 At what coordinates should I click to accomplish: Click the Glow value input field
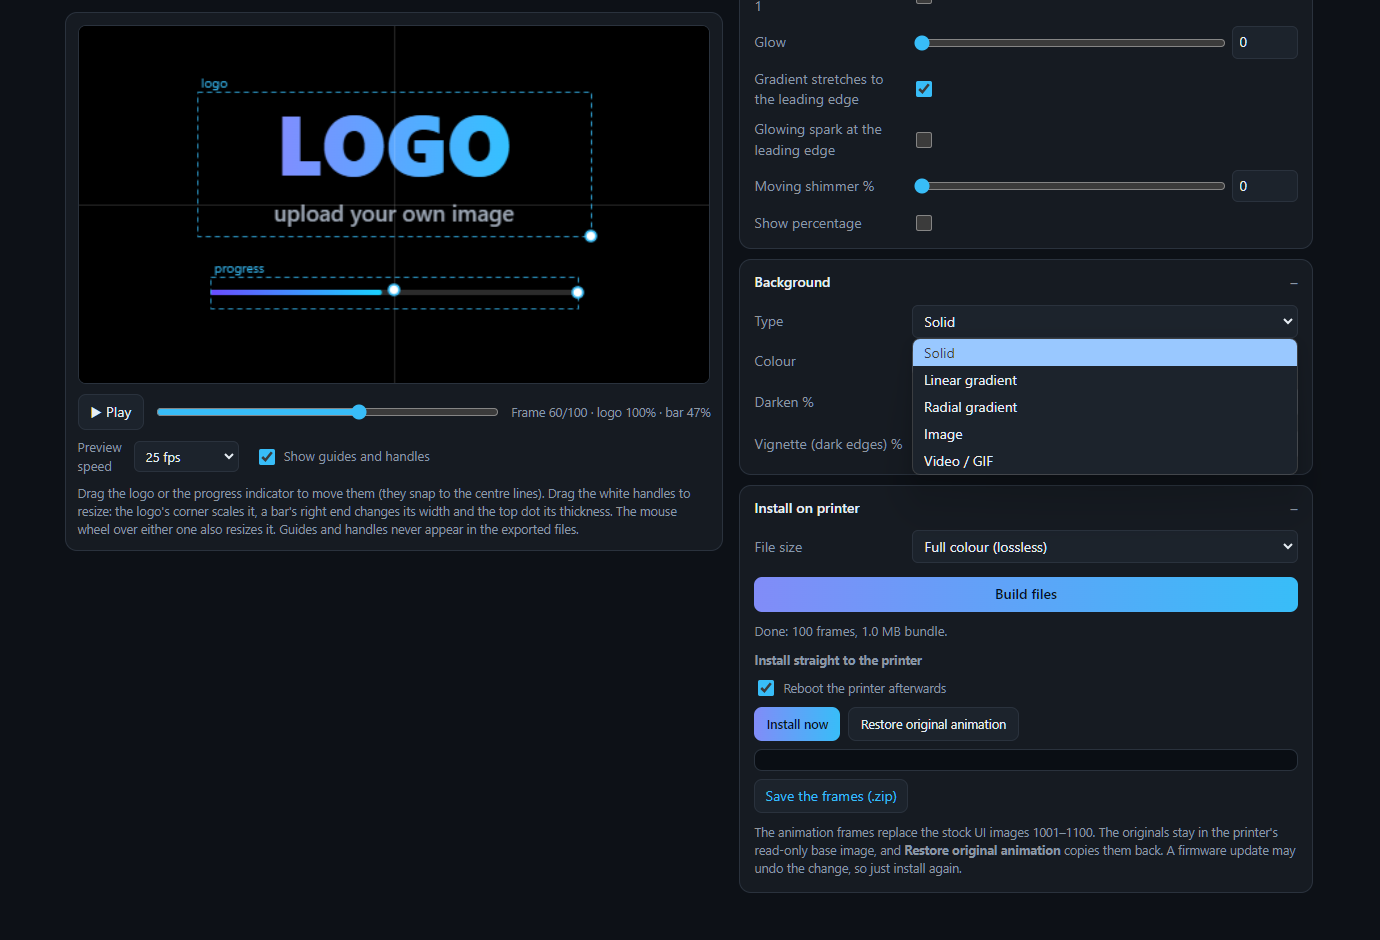tap(1264, 42)
